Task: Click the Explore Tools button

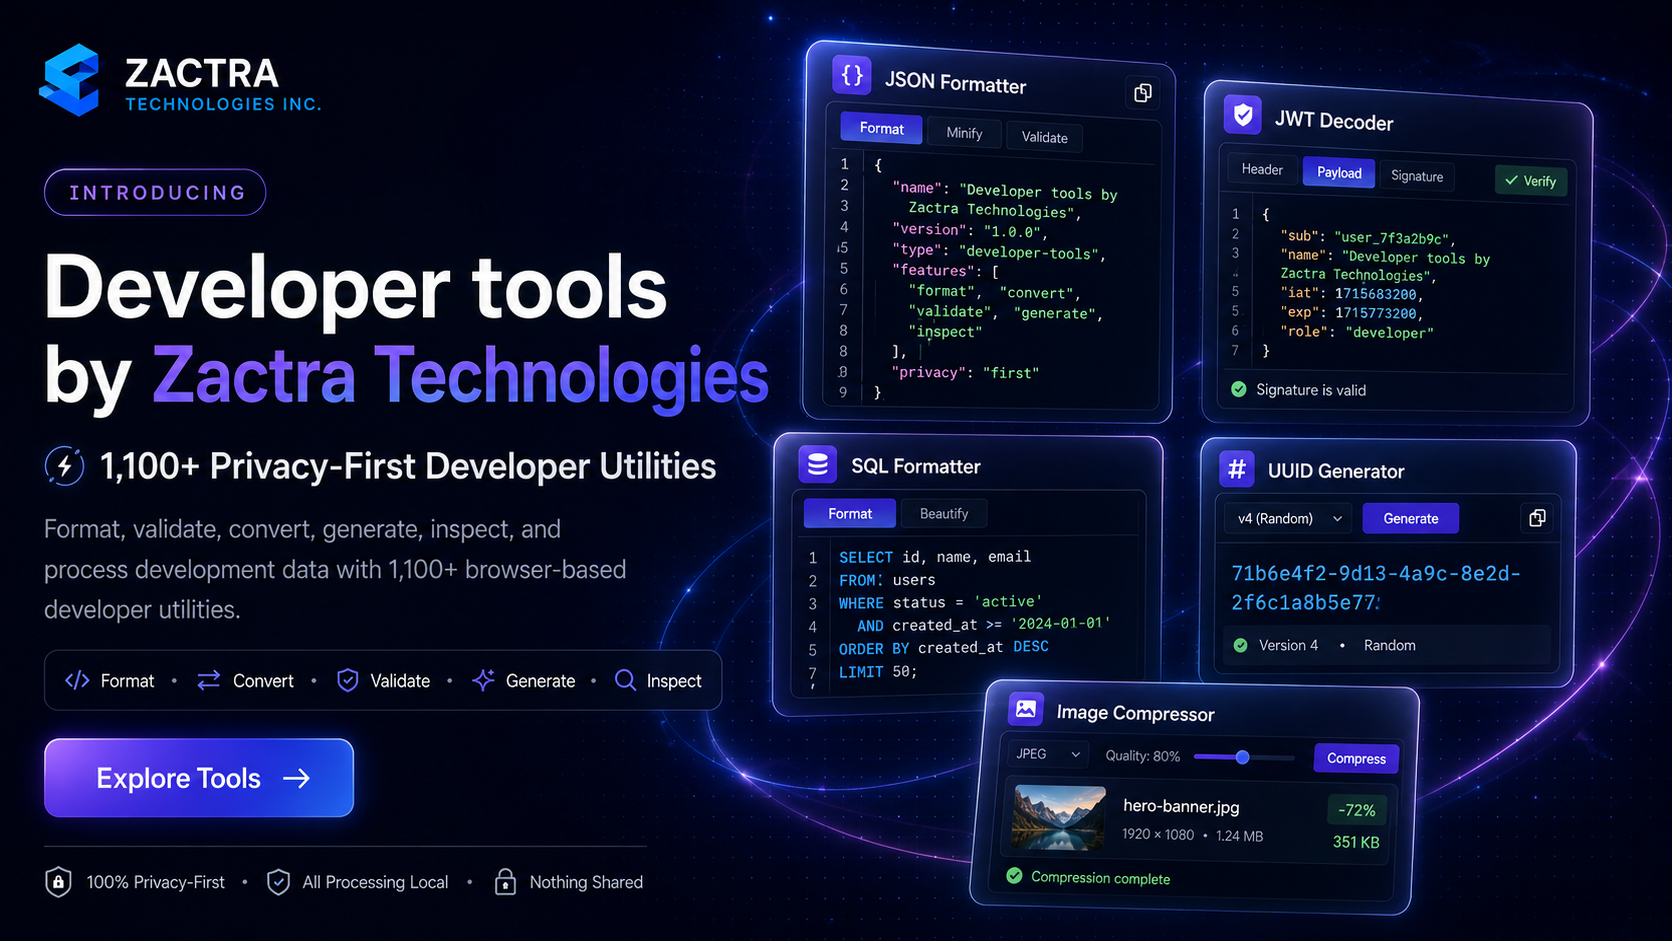Action: [x=199, y=778]
